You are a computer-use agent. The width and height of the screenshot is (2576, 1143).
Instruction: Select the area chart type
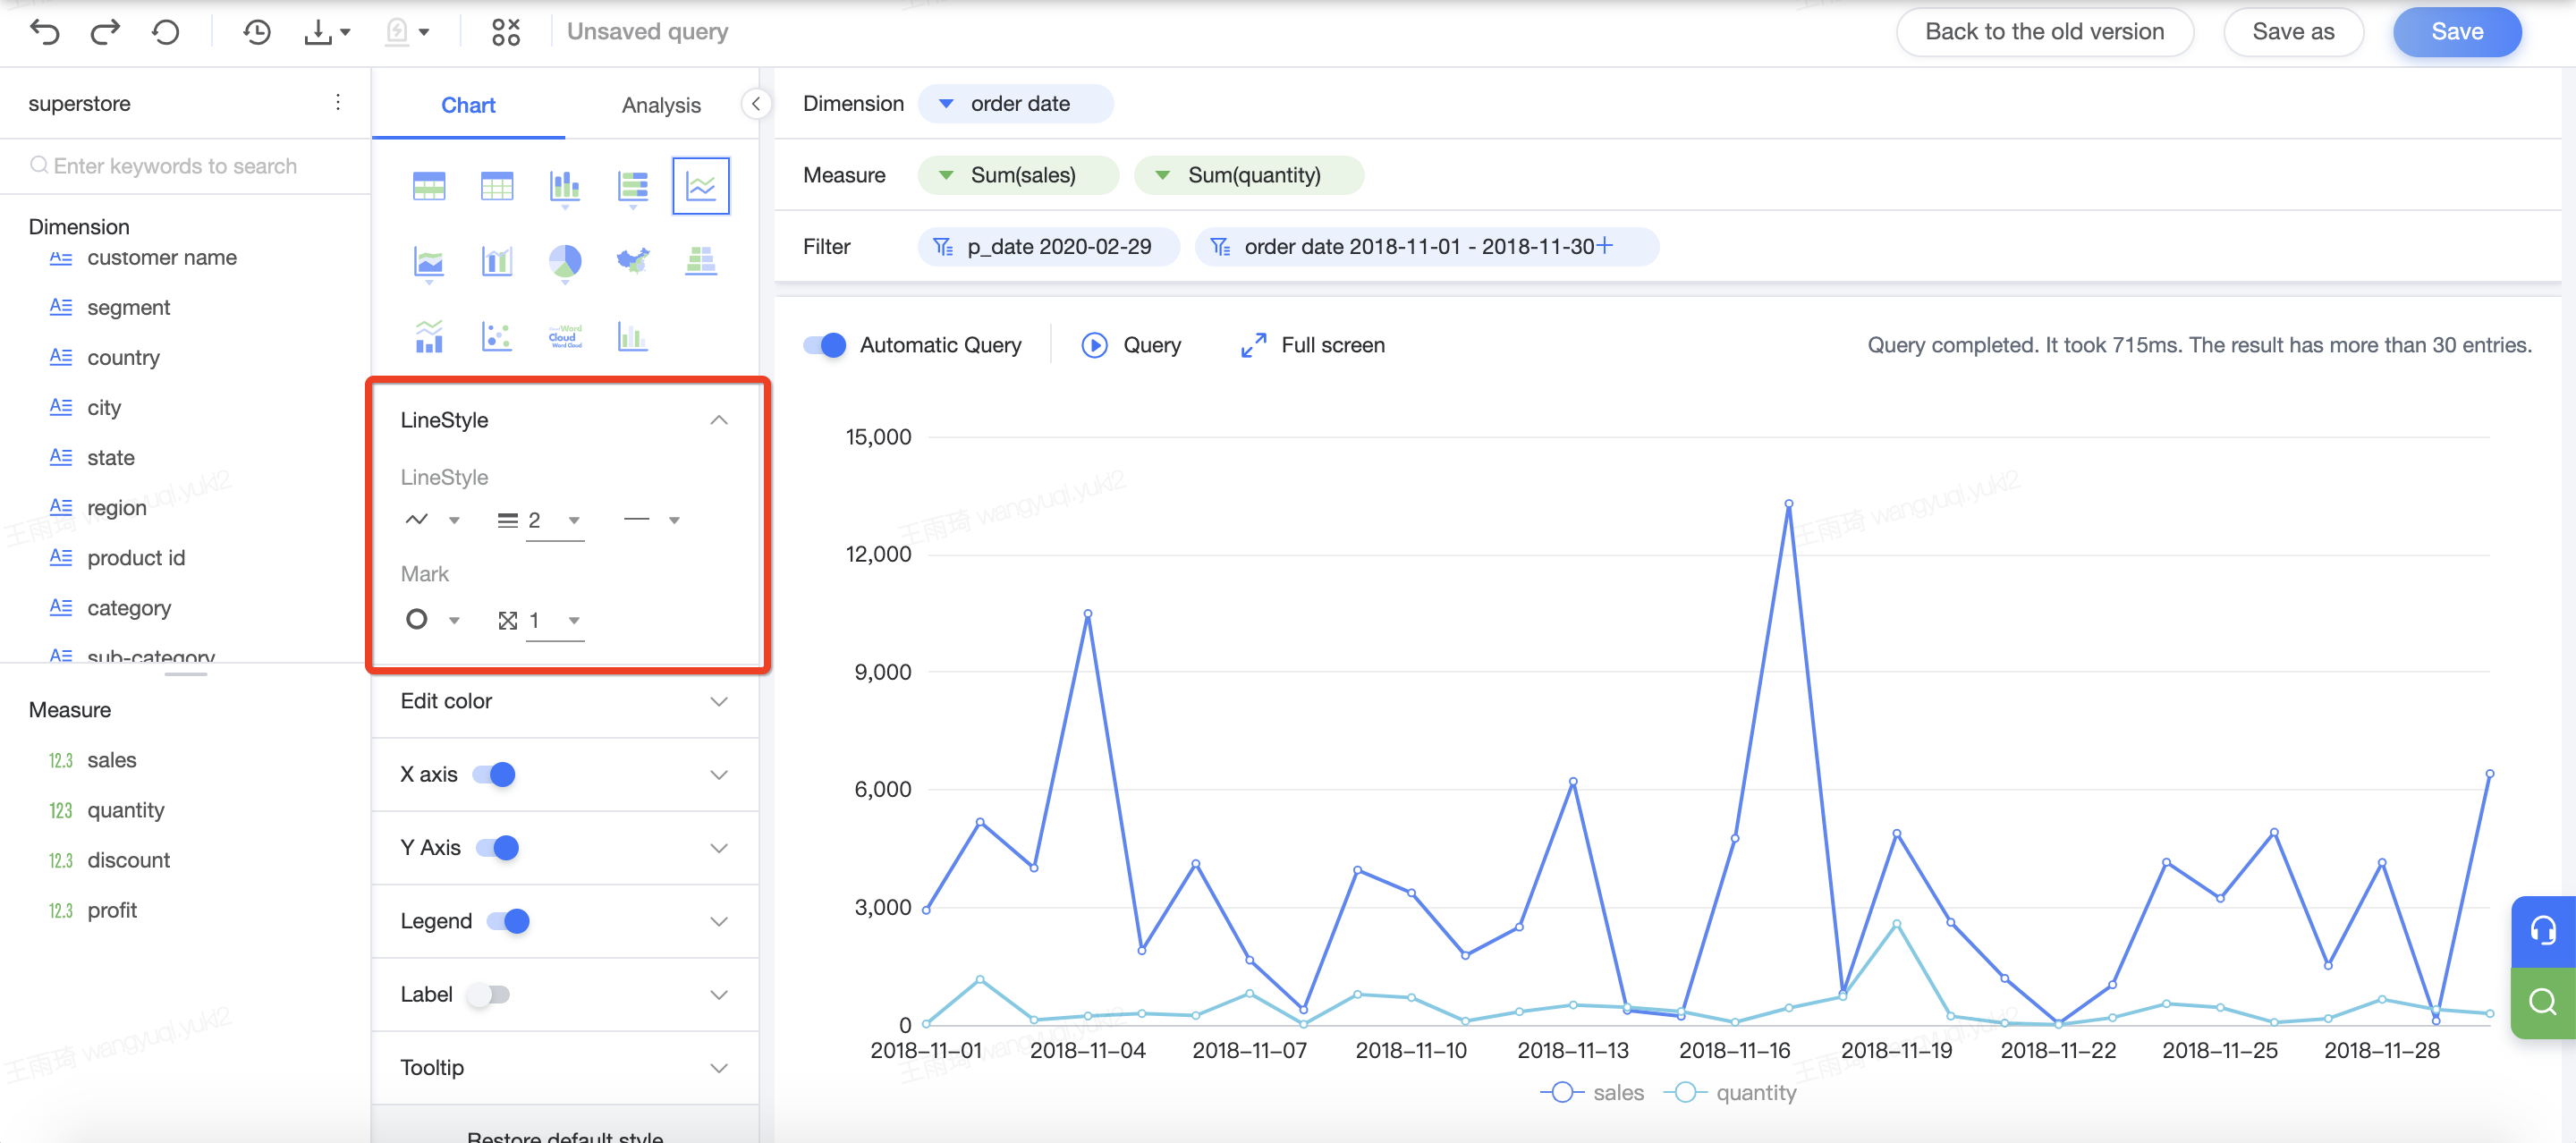pyautogui.click(x=429, y=263)
